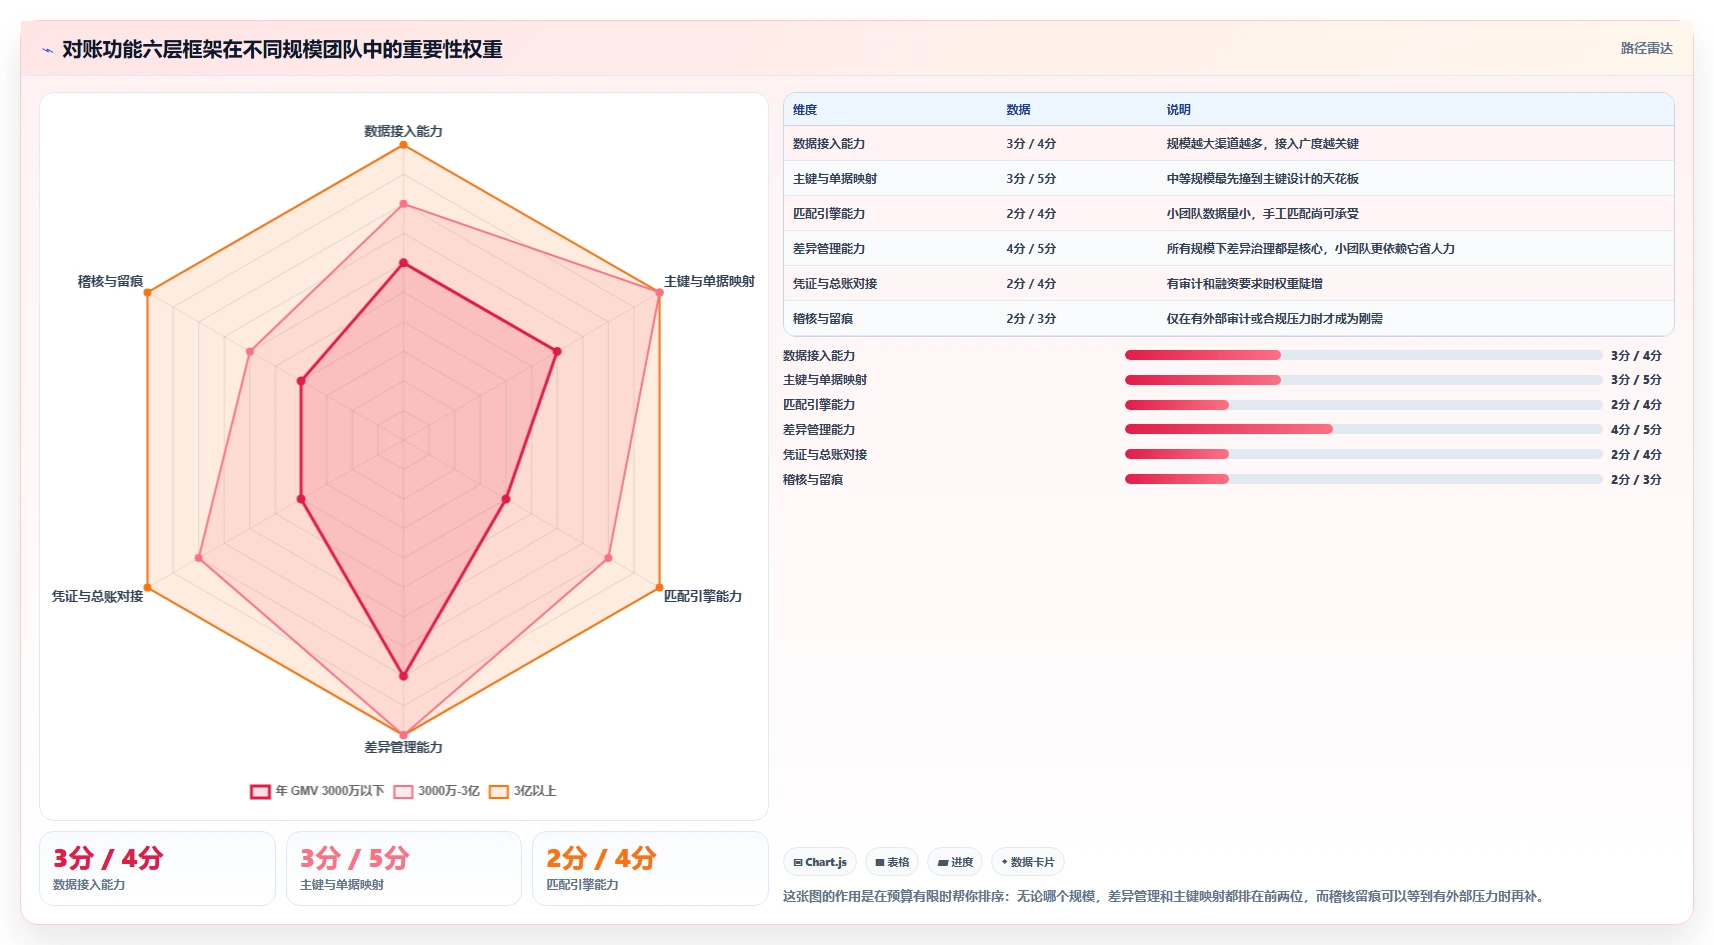Toggle the 3亿以上 legend swatch
The height and width of the screenshot is (945, 1714).
pyautogui.click(x=499, y=791)
